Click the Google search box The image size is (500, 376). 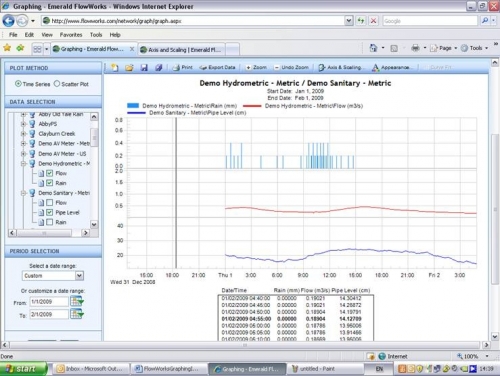[x=430, y=21]
